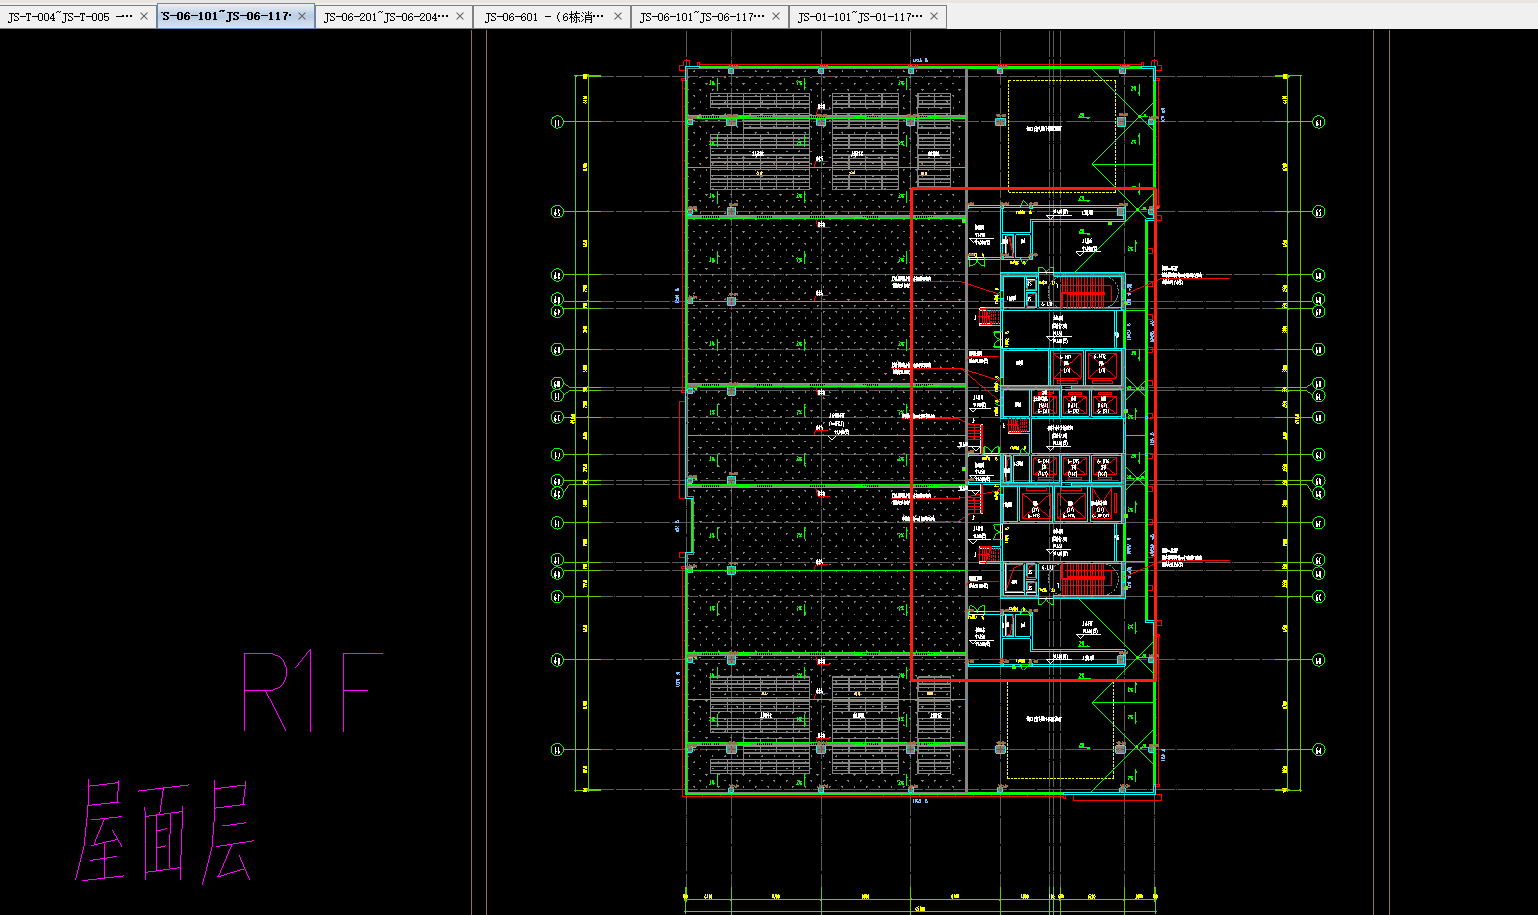
Task: Close the active bold JS-06-101~JS-06-117 tab
Action: (302, 16)
